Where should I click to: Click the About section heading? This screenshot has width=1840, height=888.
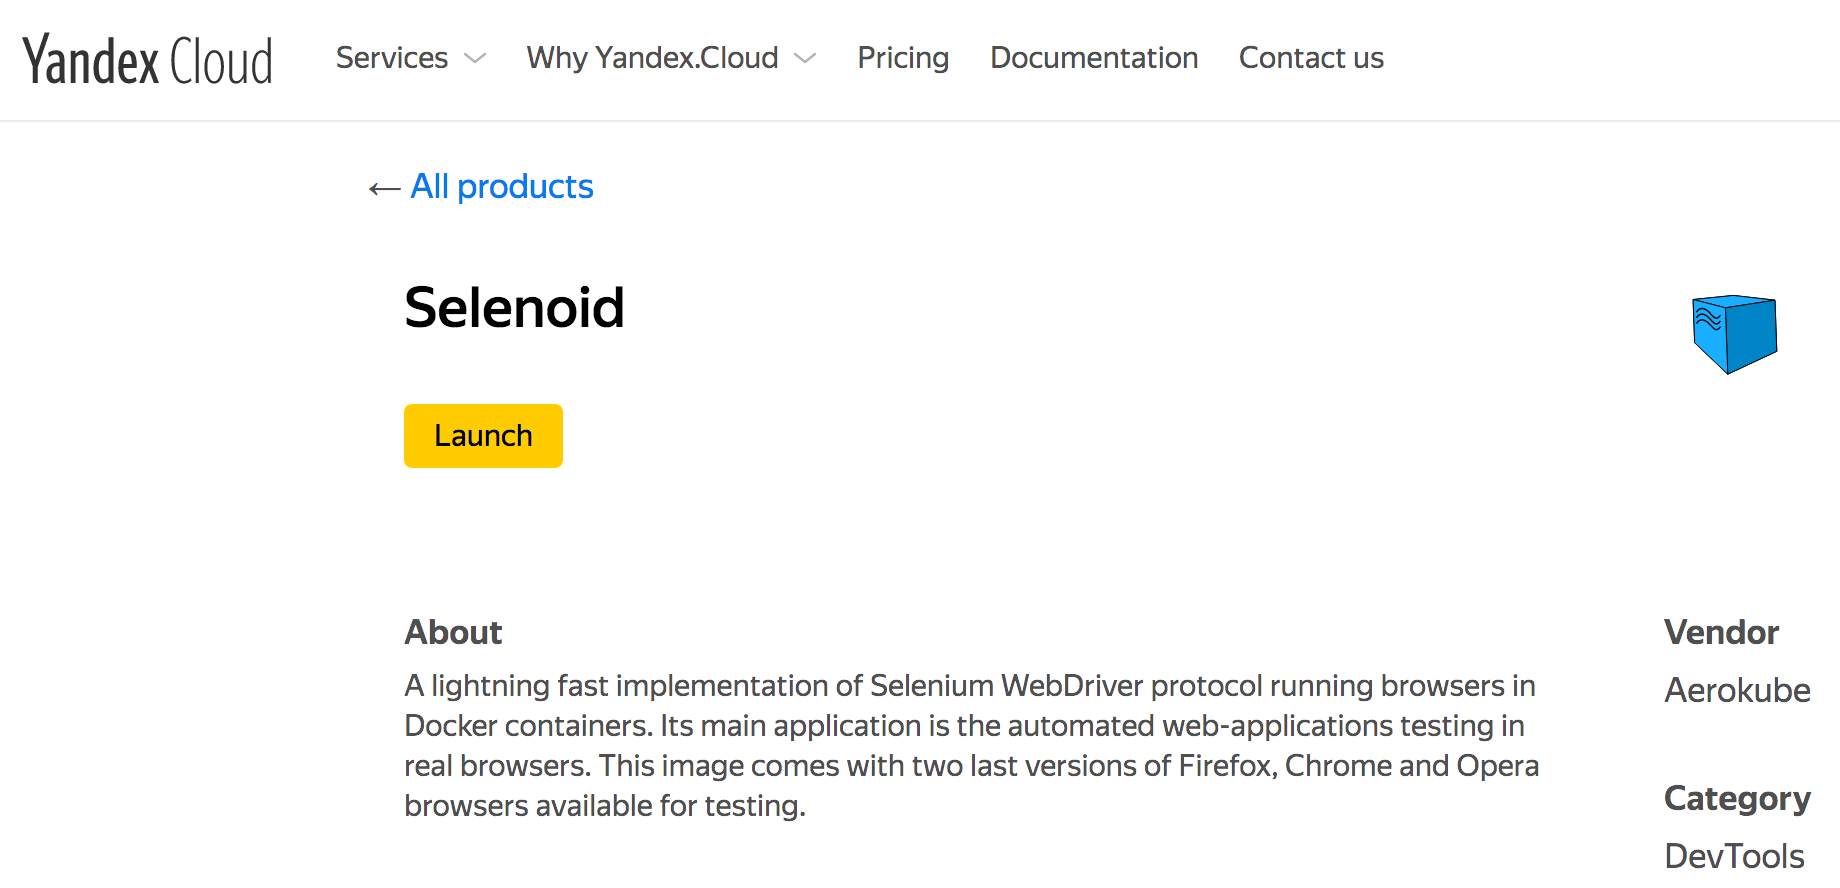point(453,632)
